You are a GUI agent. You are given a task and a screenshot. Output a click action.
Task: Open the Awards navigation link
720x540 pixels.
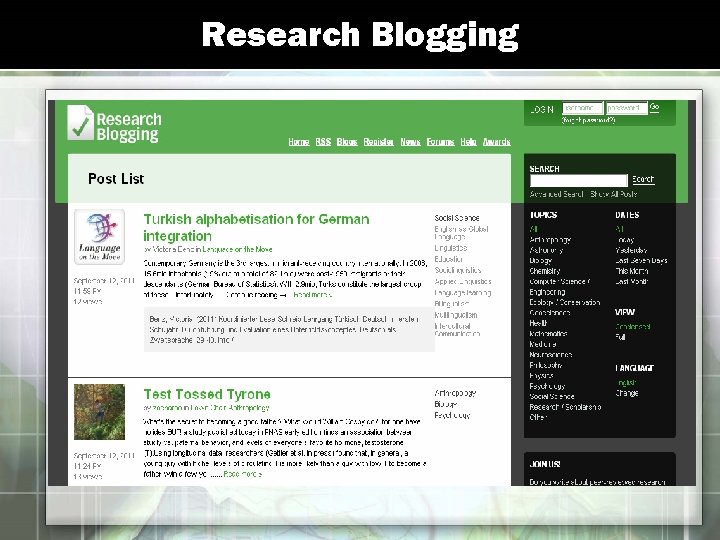click(496, 142)
